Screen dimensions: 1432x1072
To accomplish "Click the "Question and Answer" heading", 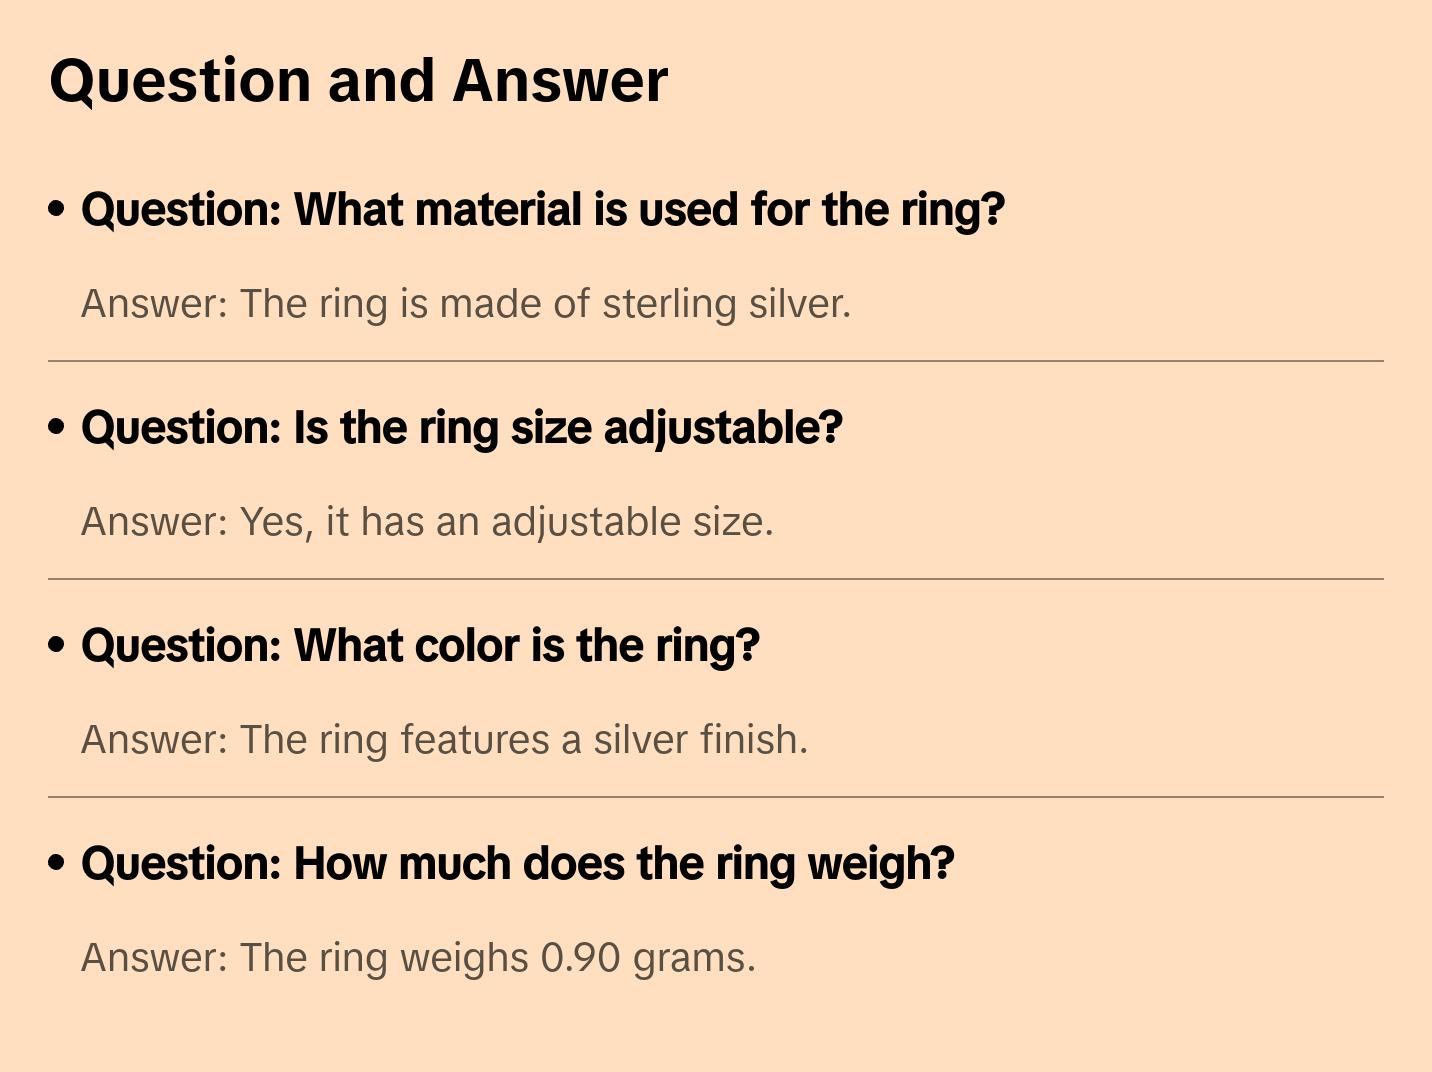I will (x=358, y=80).
